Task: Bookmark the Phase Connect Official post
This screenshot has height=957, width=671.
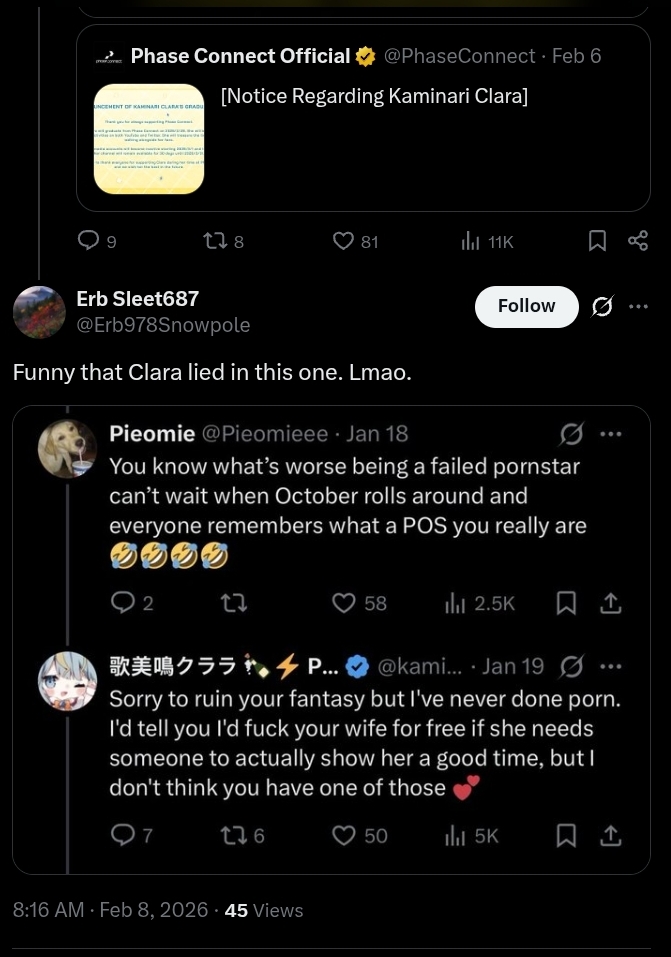Action: (x=597, y=241)
